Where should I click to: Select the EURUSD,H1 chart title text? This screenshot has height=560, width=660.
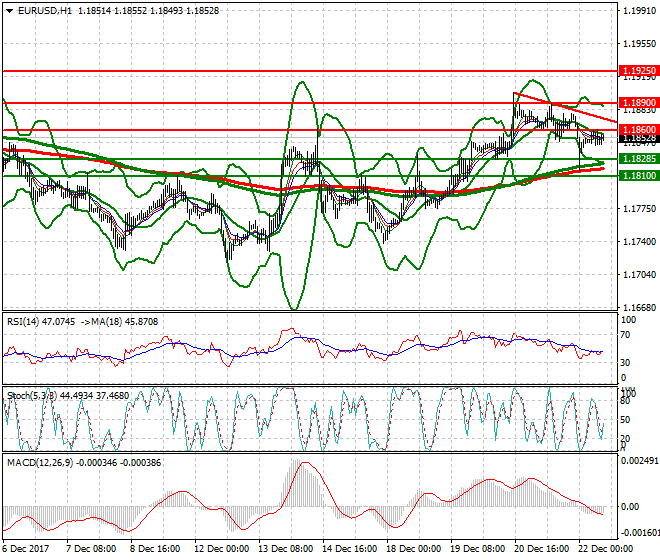[x=45, y=11]
